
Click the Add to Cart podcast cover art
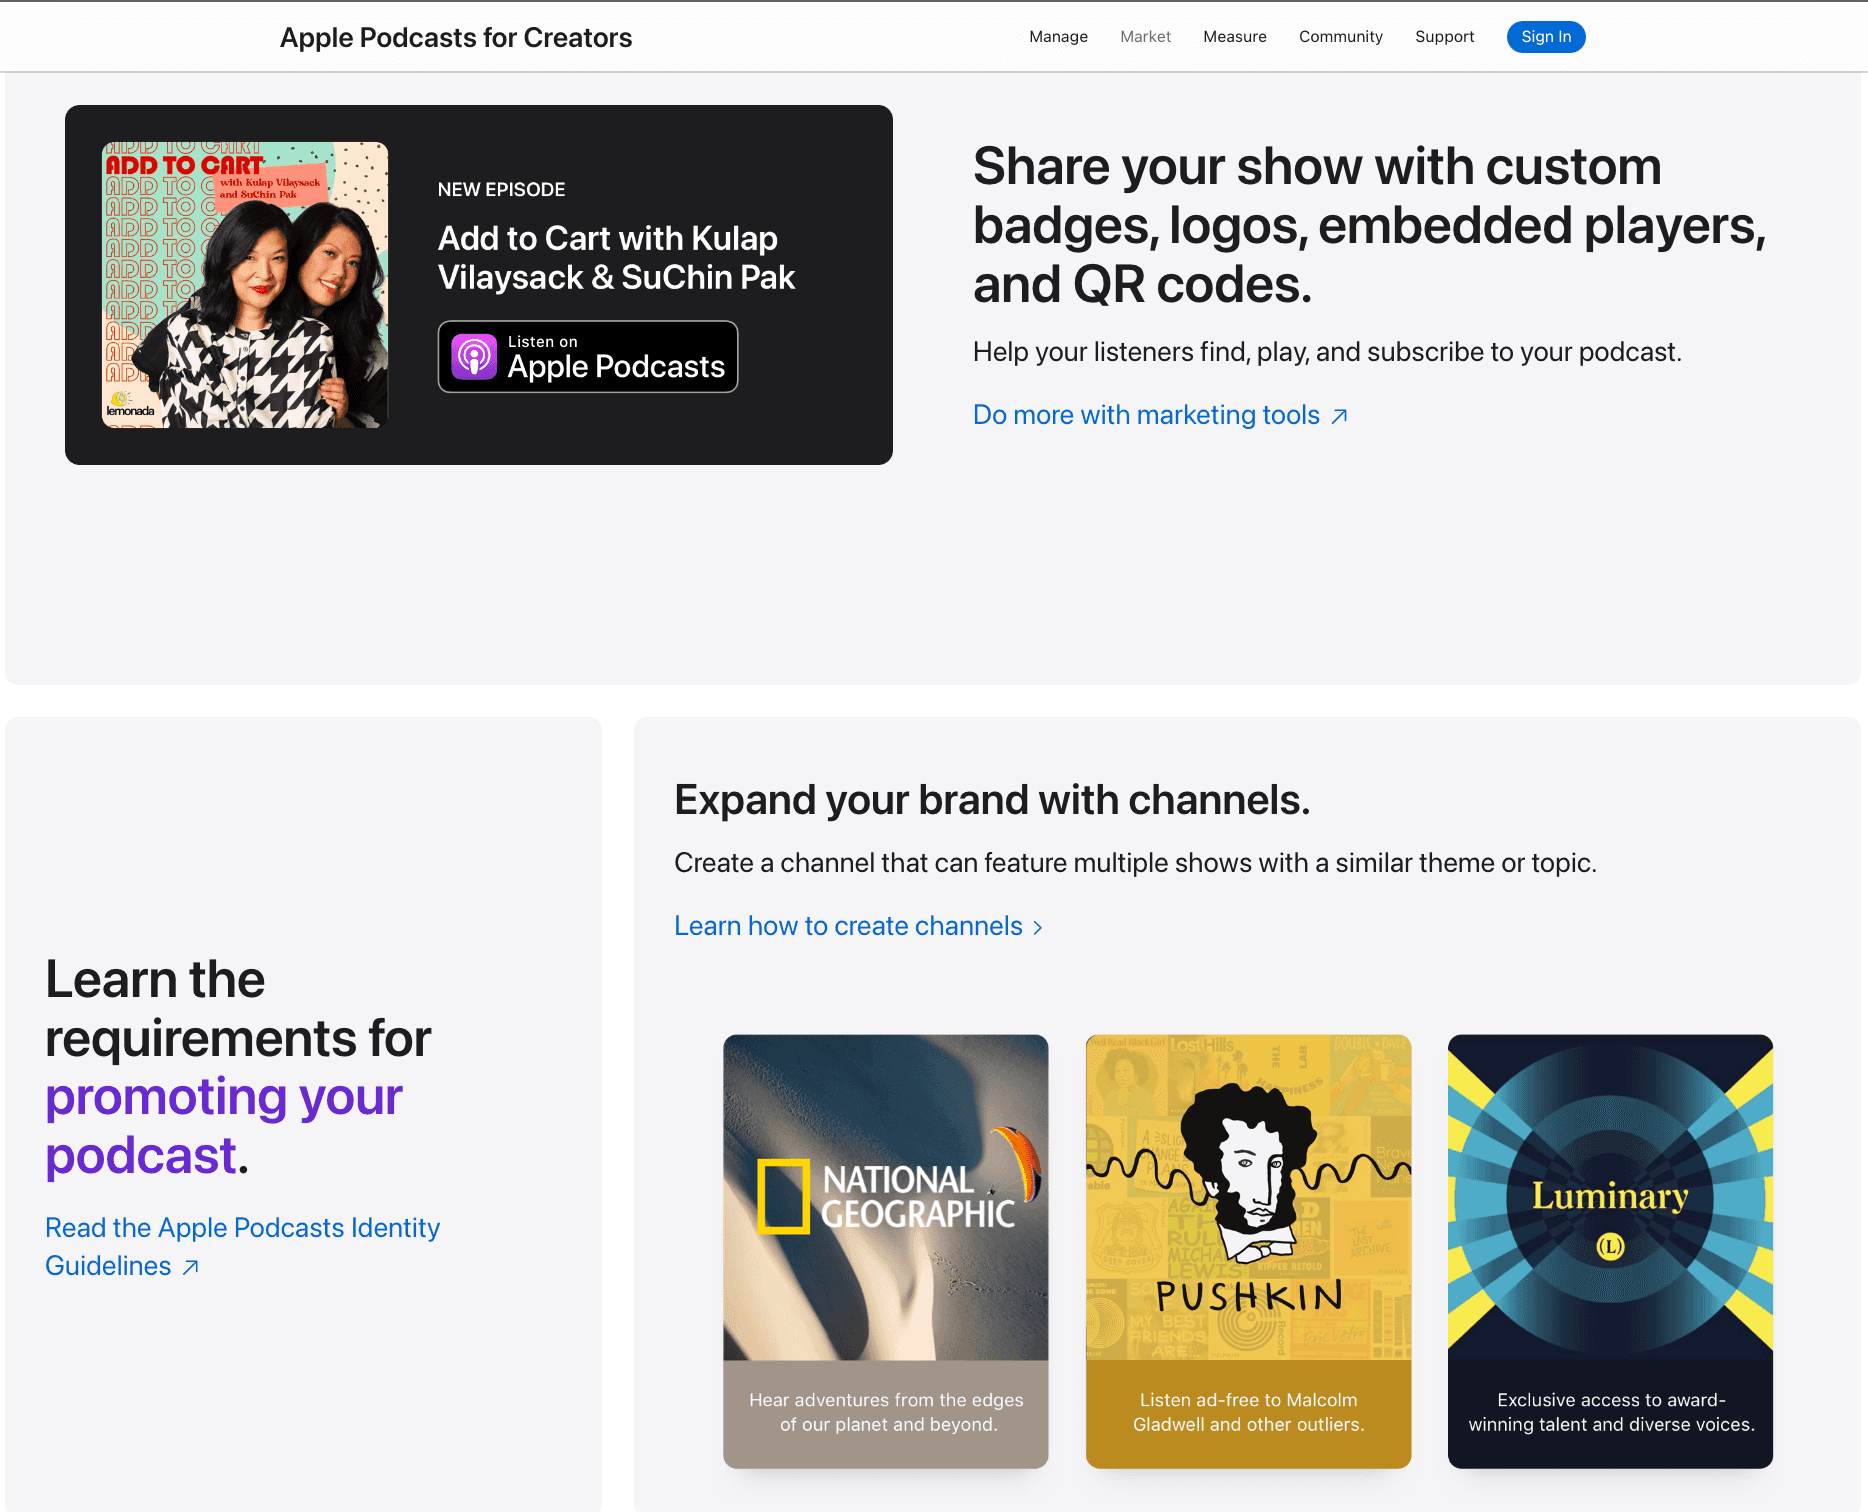pyautogui.click(x=245, y=285)
